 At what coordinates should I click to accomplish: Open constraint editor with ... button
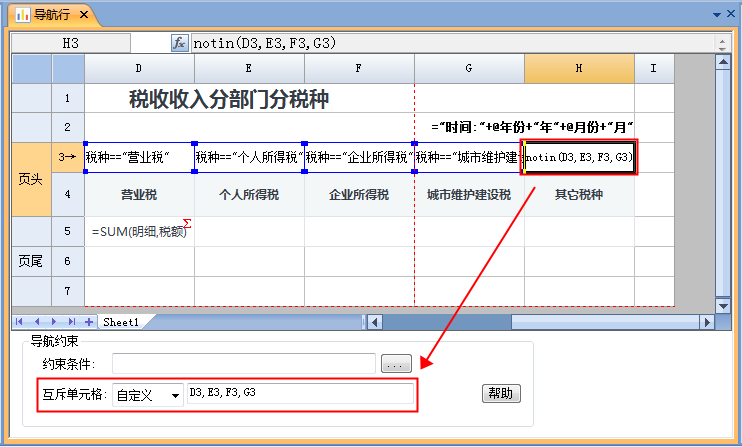396,364
